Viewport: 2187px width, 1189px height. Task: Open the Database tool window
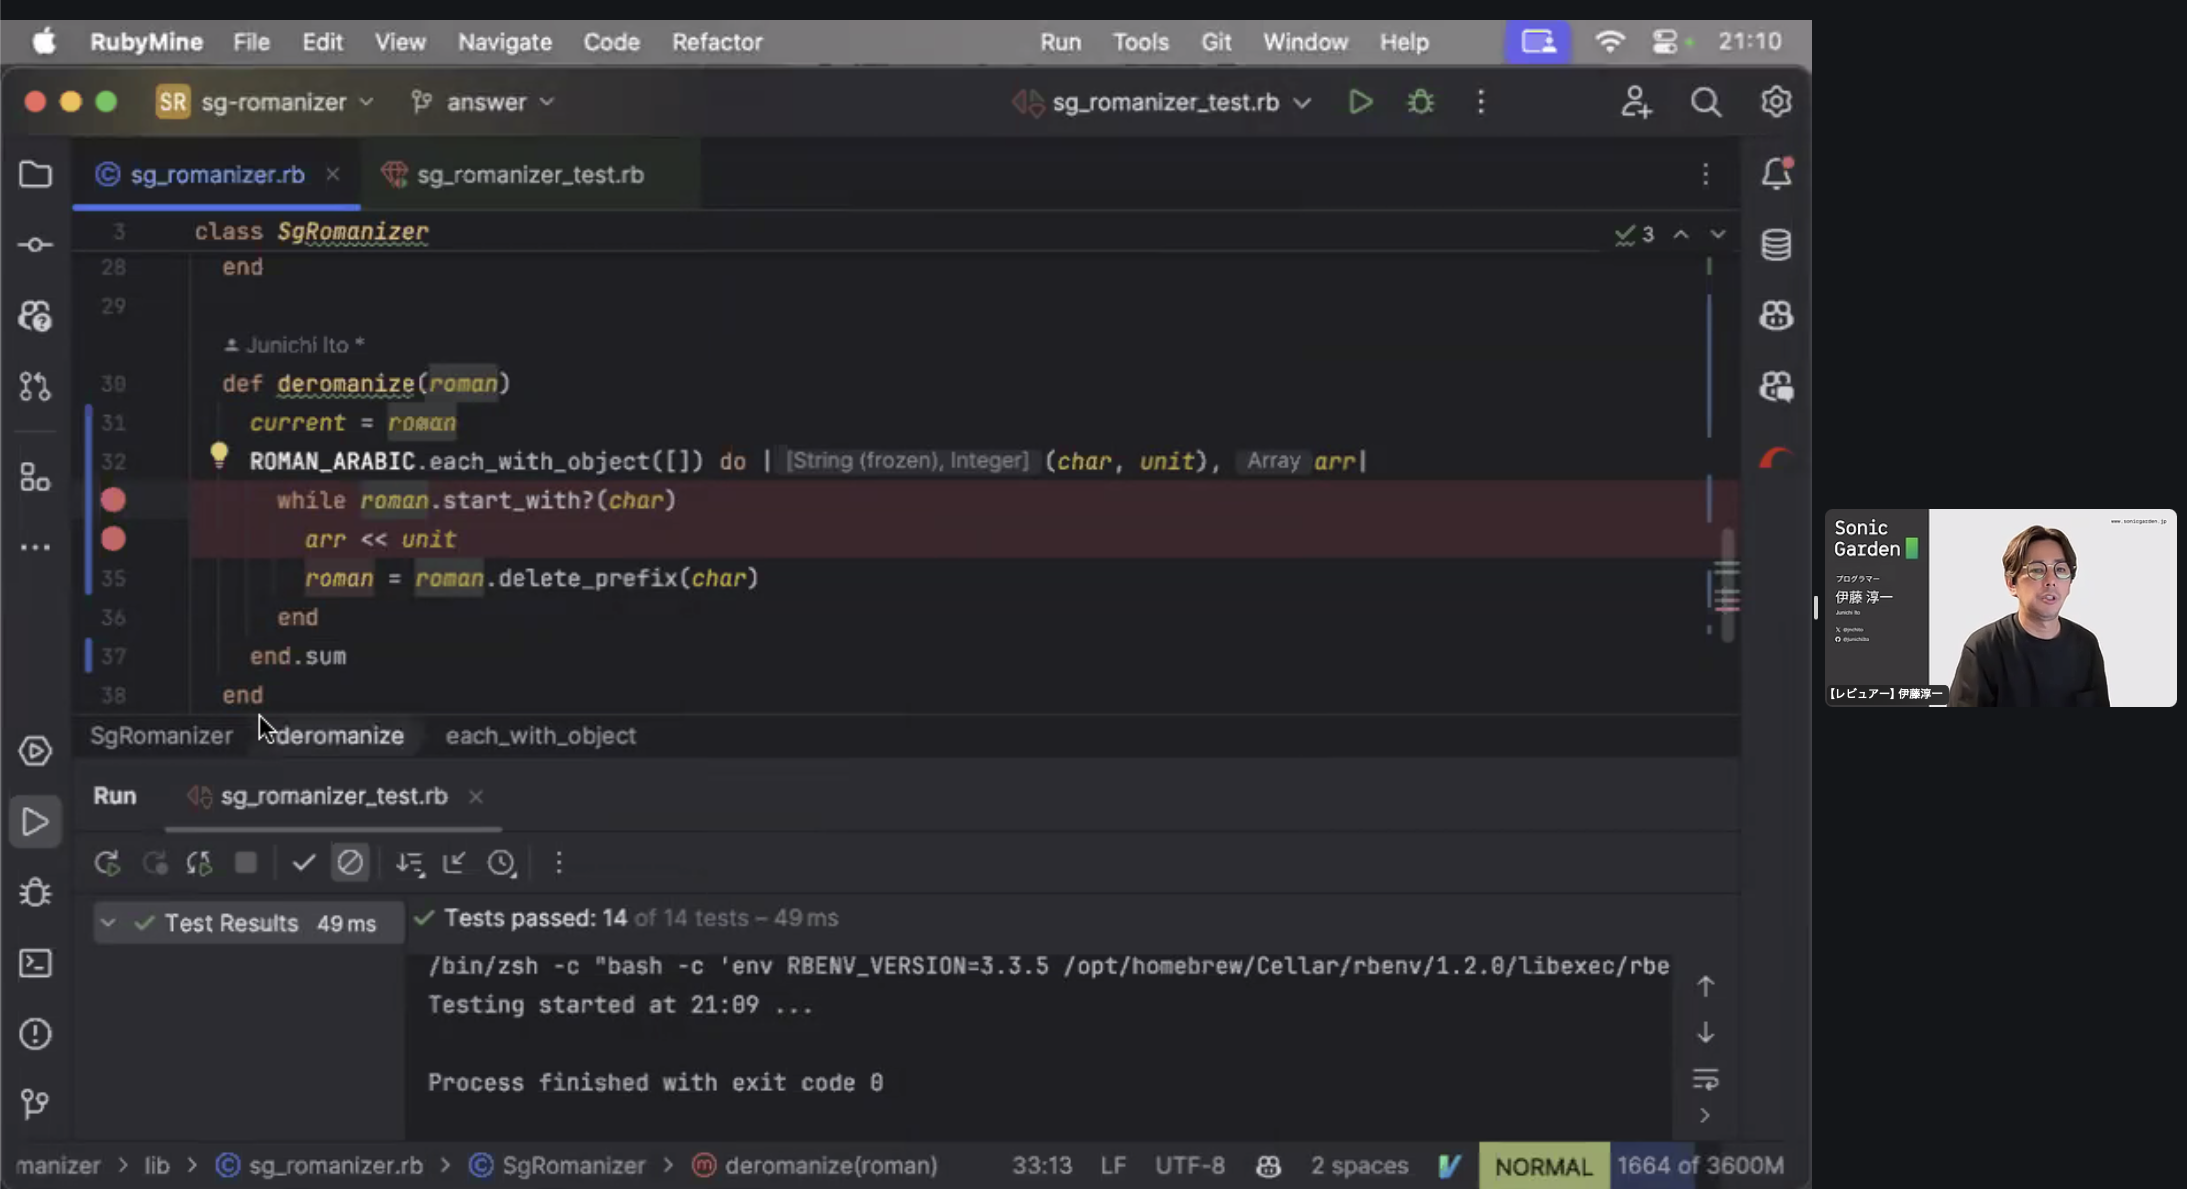click(x=1776, y=245)
